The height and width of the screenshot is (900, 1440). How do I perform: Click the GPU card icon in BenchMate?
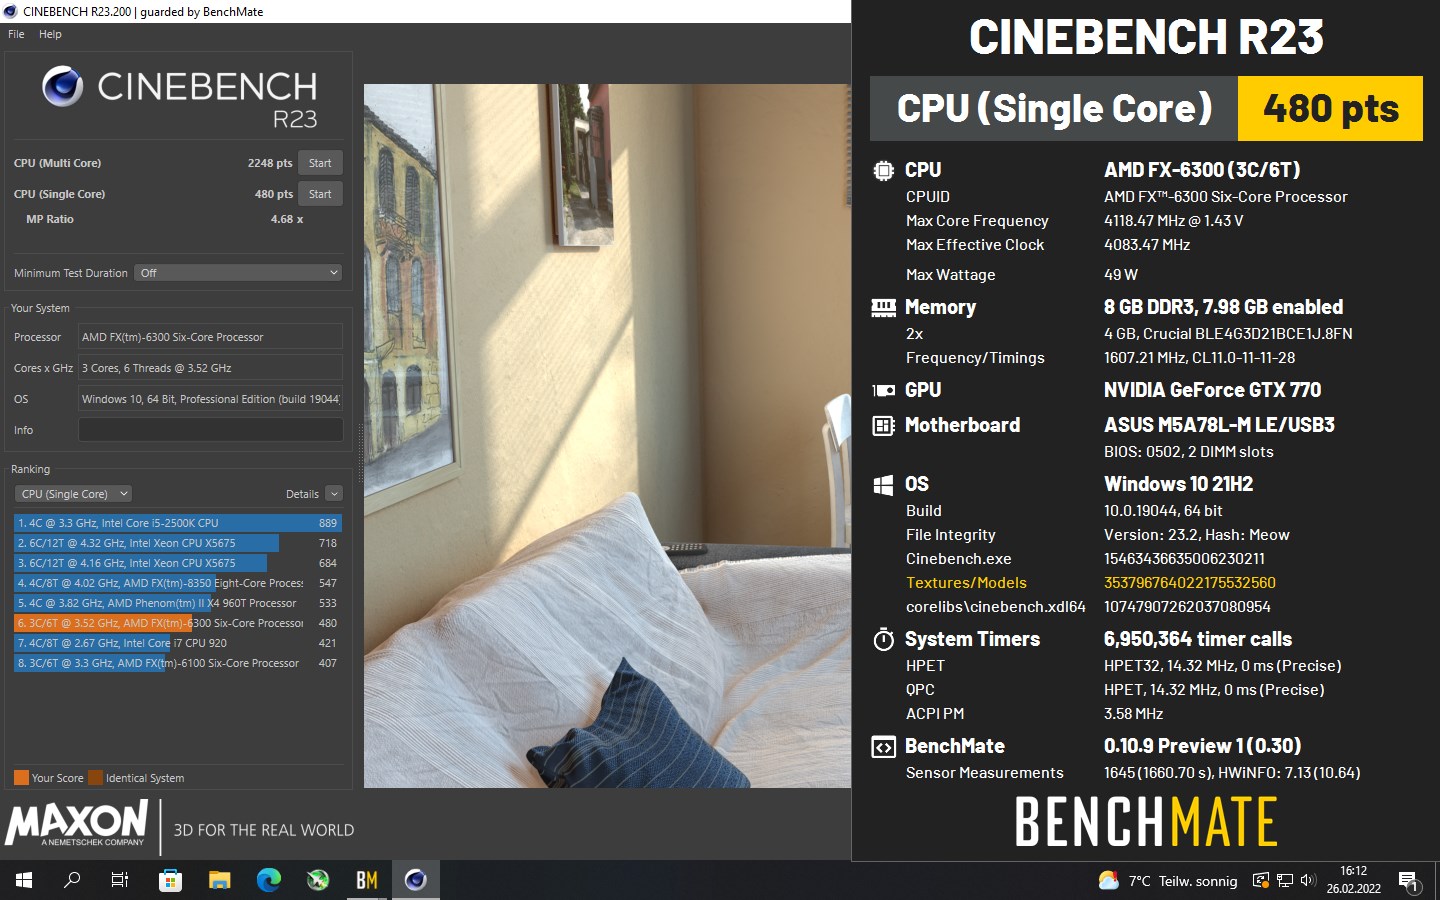[x=883, y=391]
